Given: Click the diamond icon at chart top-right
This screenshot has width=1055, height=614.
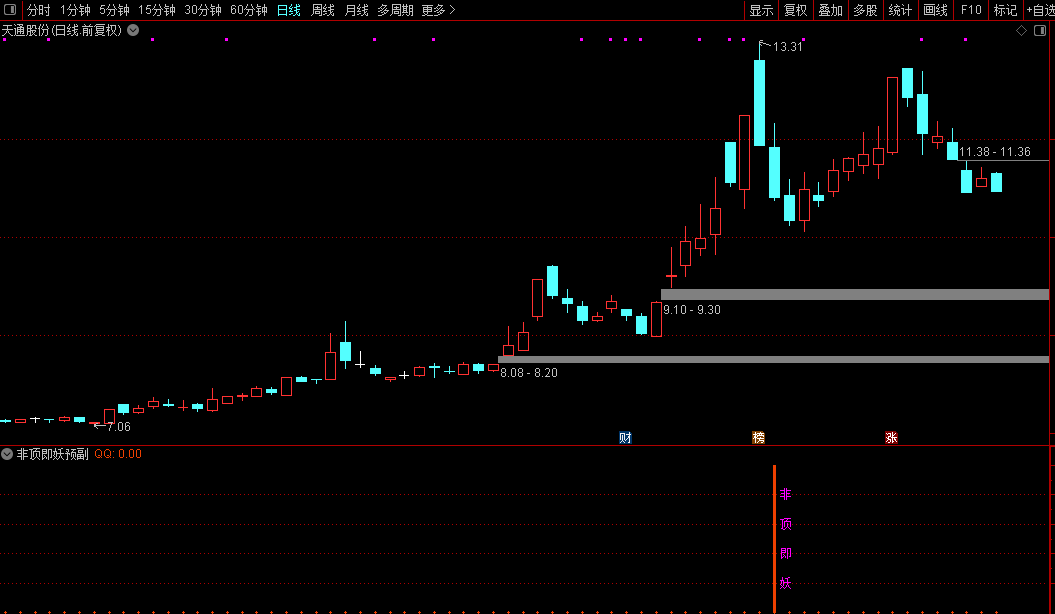Looking at the screenshot, I should [1021, 30].
